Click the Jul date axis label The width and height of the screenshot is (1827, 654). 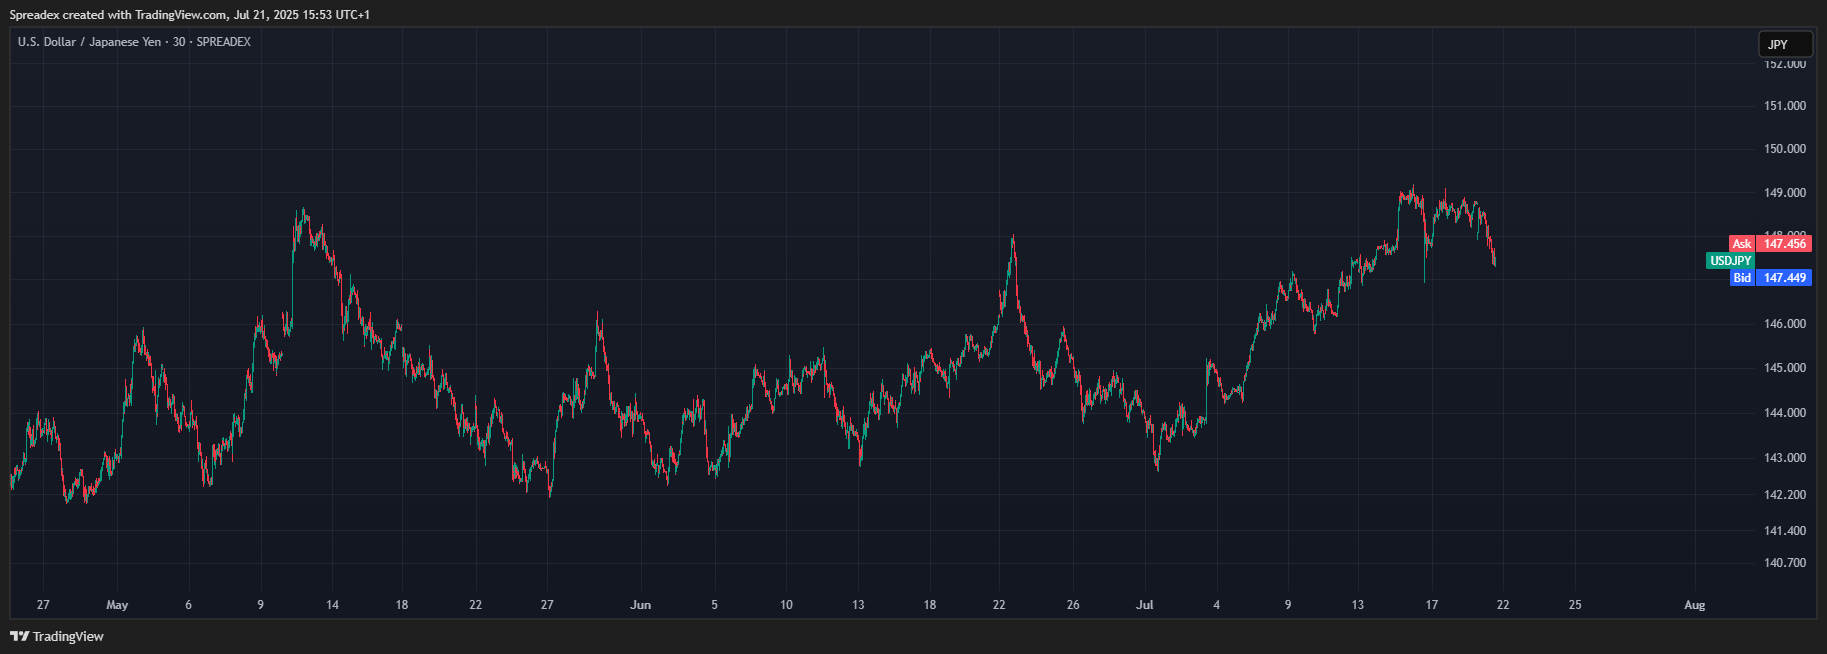click(1145, 605)
